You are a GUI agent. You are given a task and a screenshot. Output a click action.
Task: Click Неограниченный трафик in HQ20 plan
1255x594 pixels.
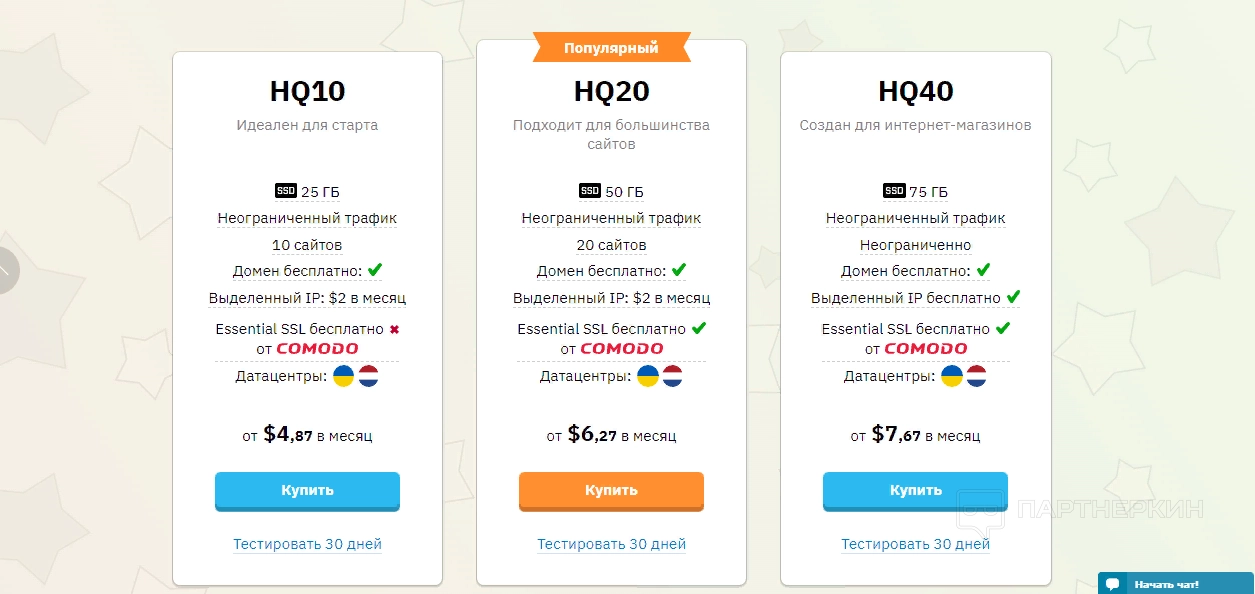[611, 218]
